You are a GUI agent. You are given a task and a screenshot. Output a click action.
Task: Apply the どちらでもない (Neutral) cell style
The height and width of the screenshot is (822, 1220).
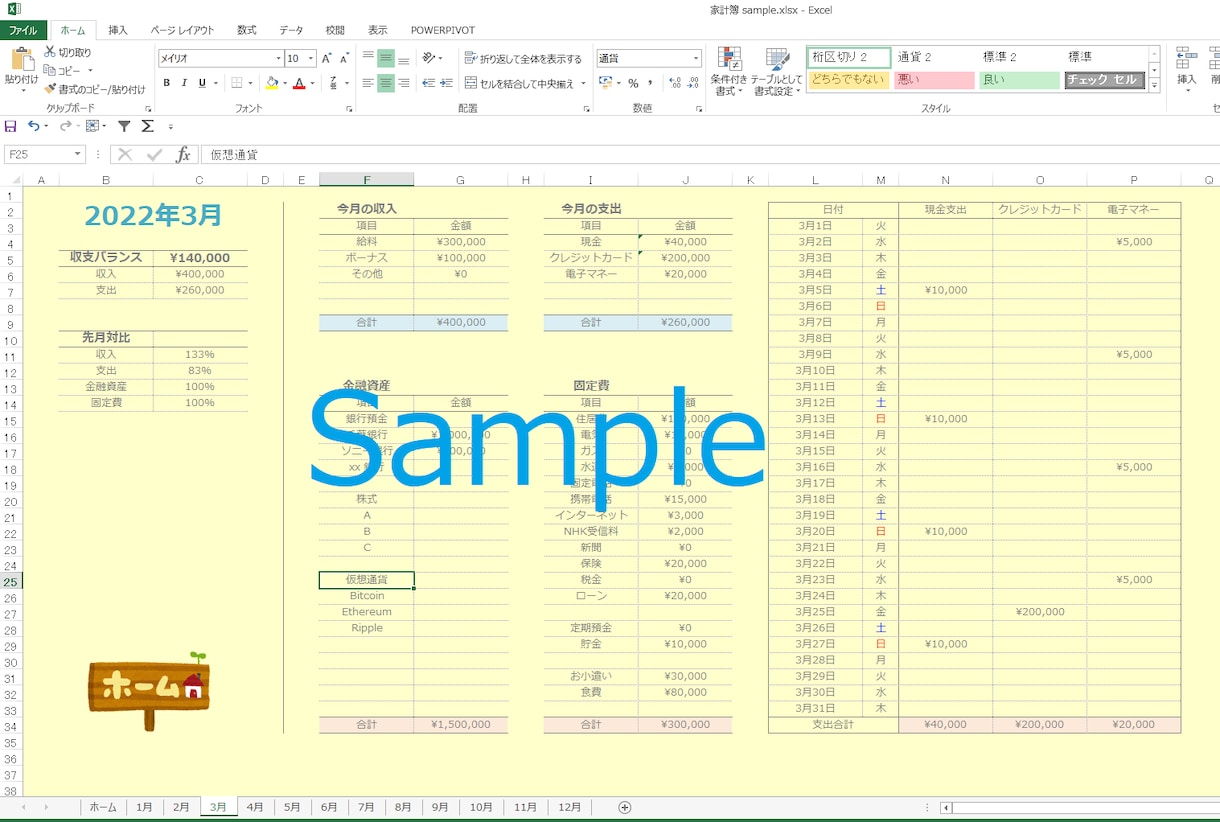tap(848, 80)
